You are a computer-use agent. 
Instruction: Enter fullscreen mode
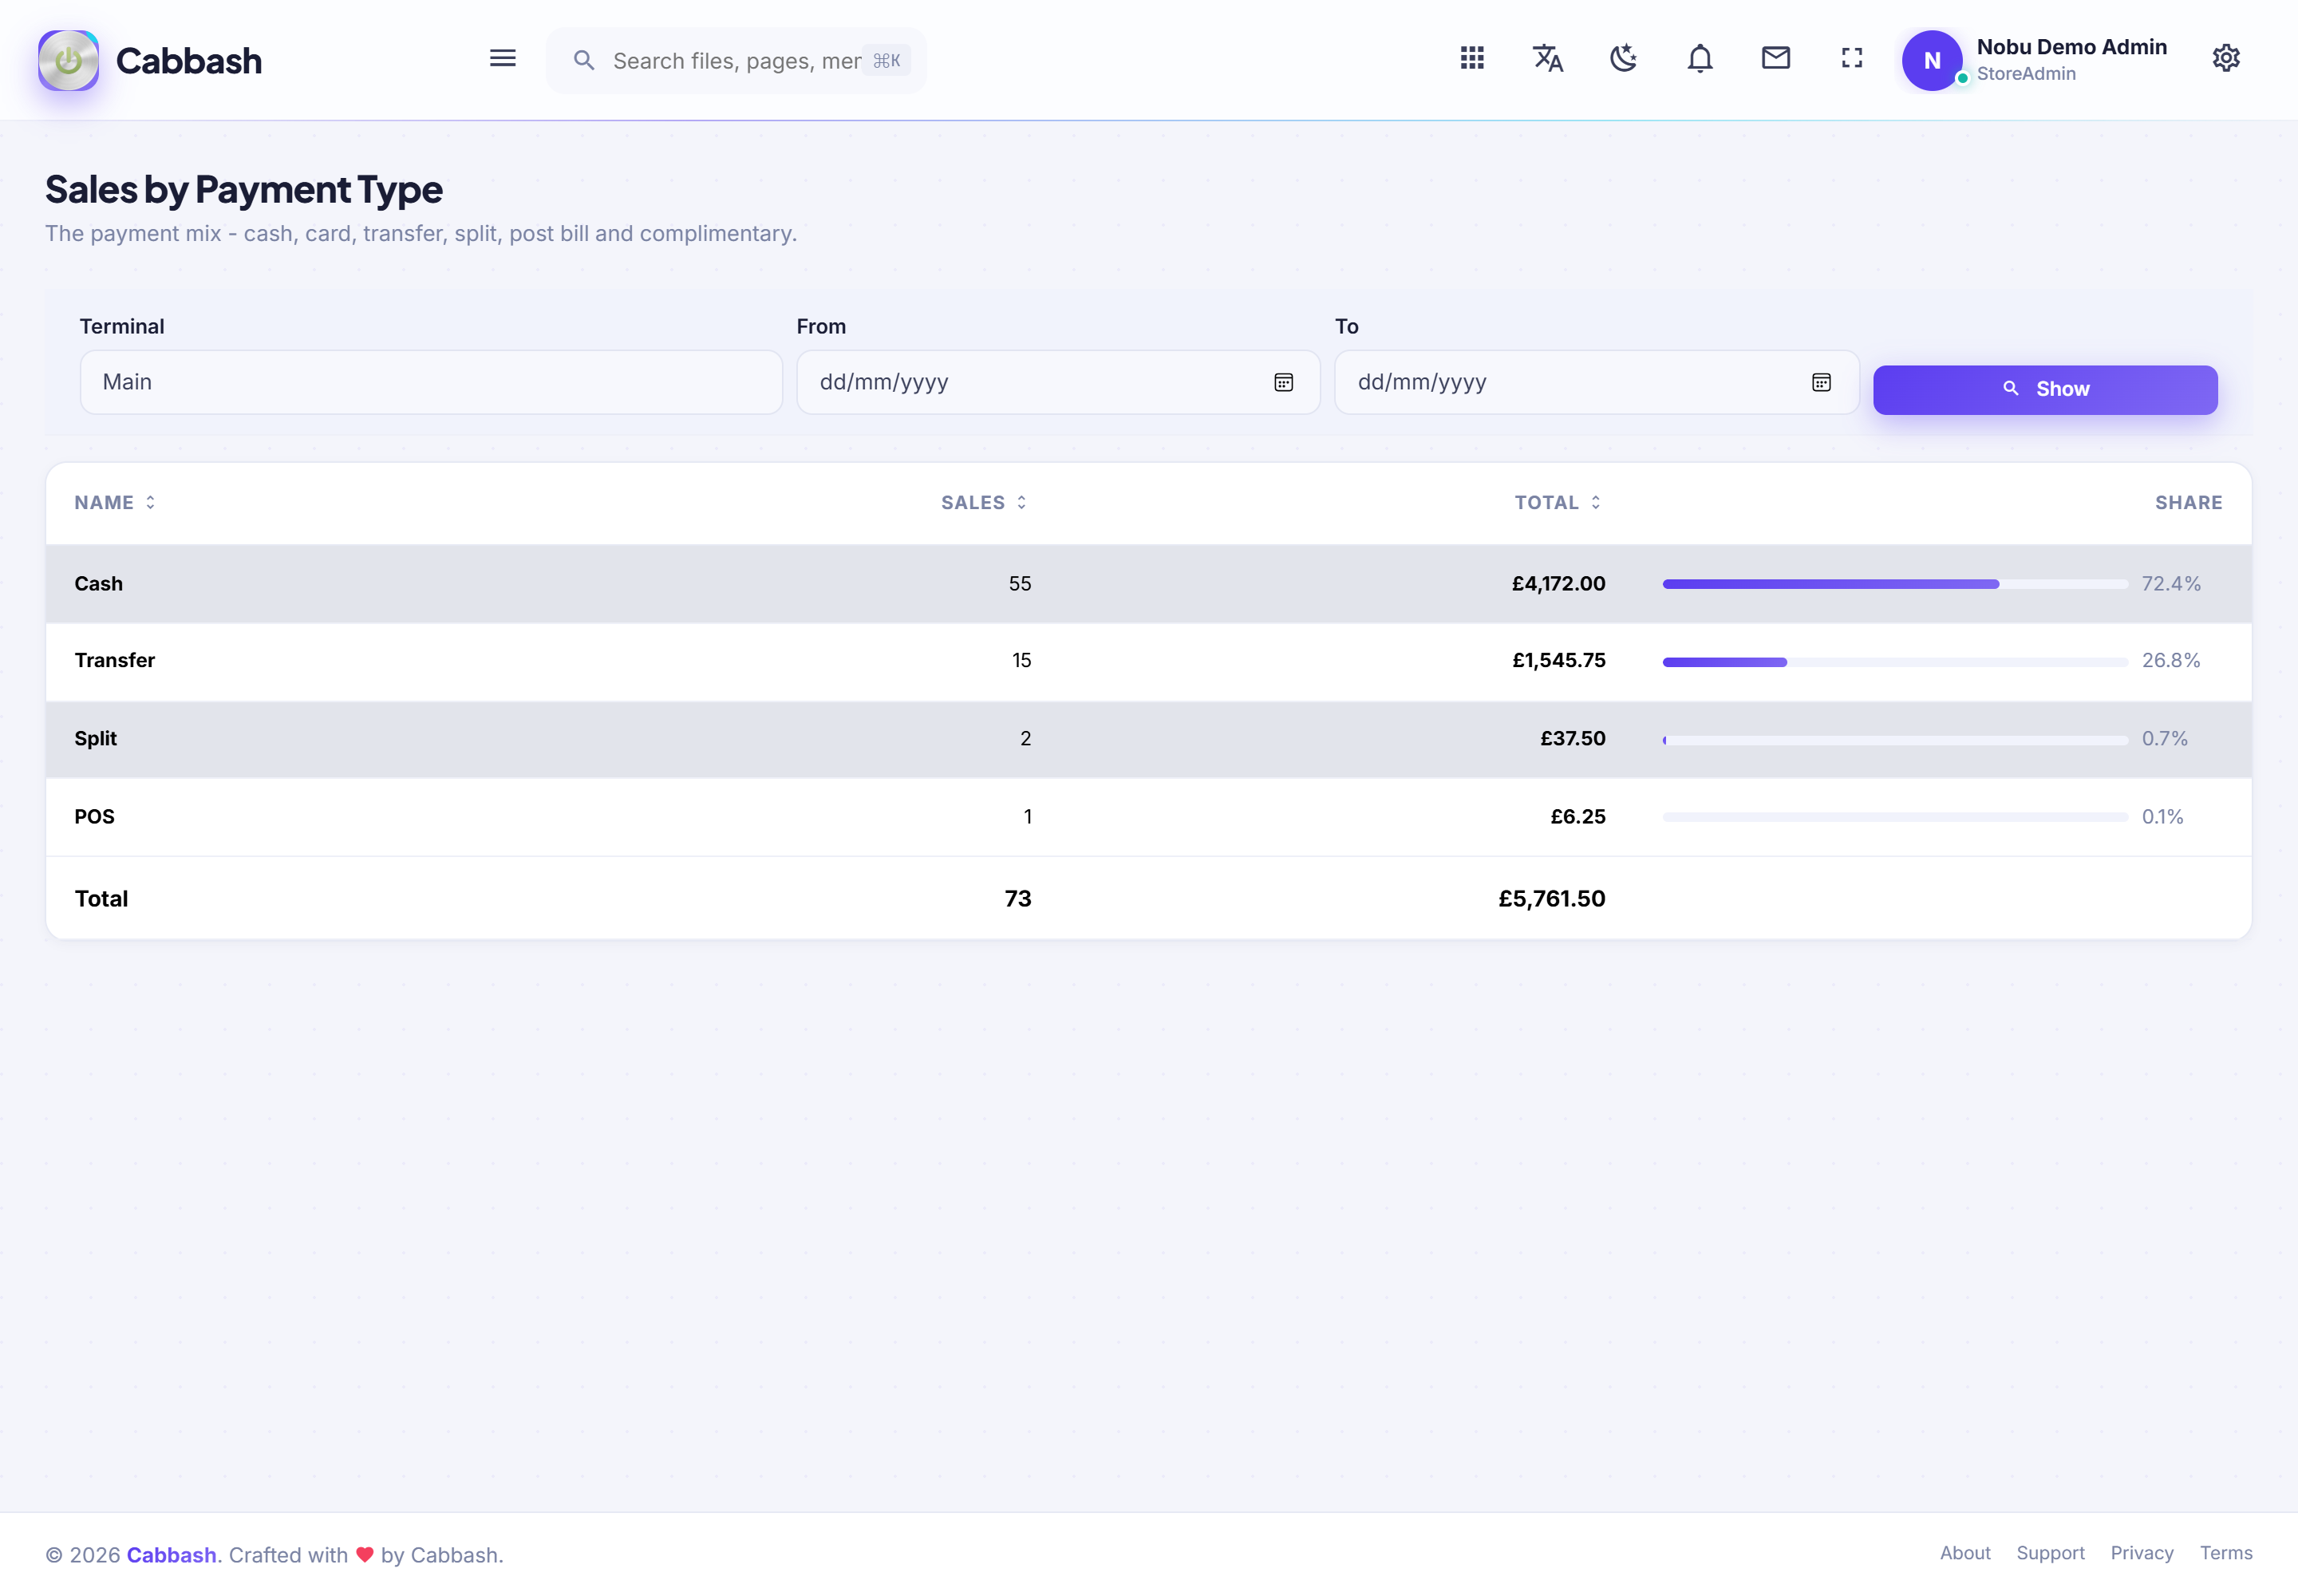1852,58
